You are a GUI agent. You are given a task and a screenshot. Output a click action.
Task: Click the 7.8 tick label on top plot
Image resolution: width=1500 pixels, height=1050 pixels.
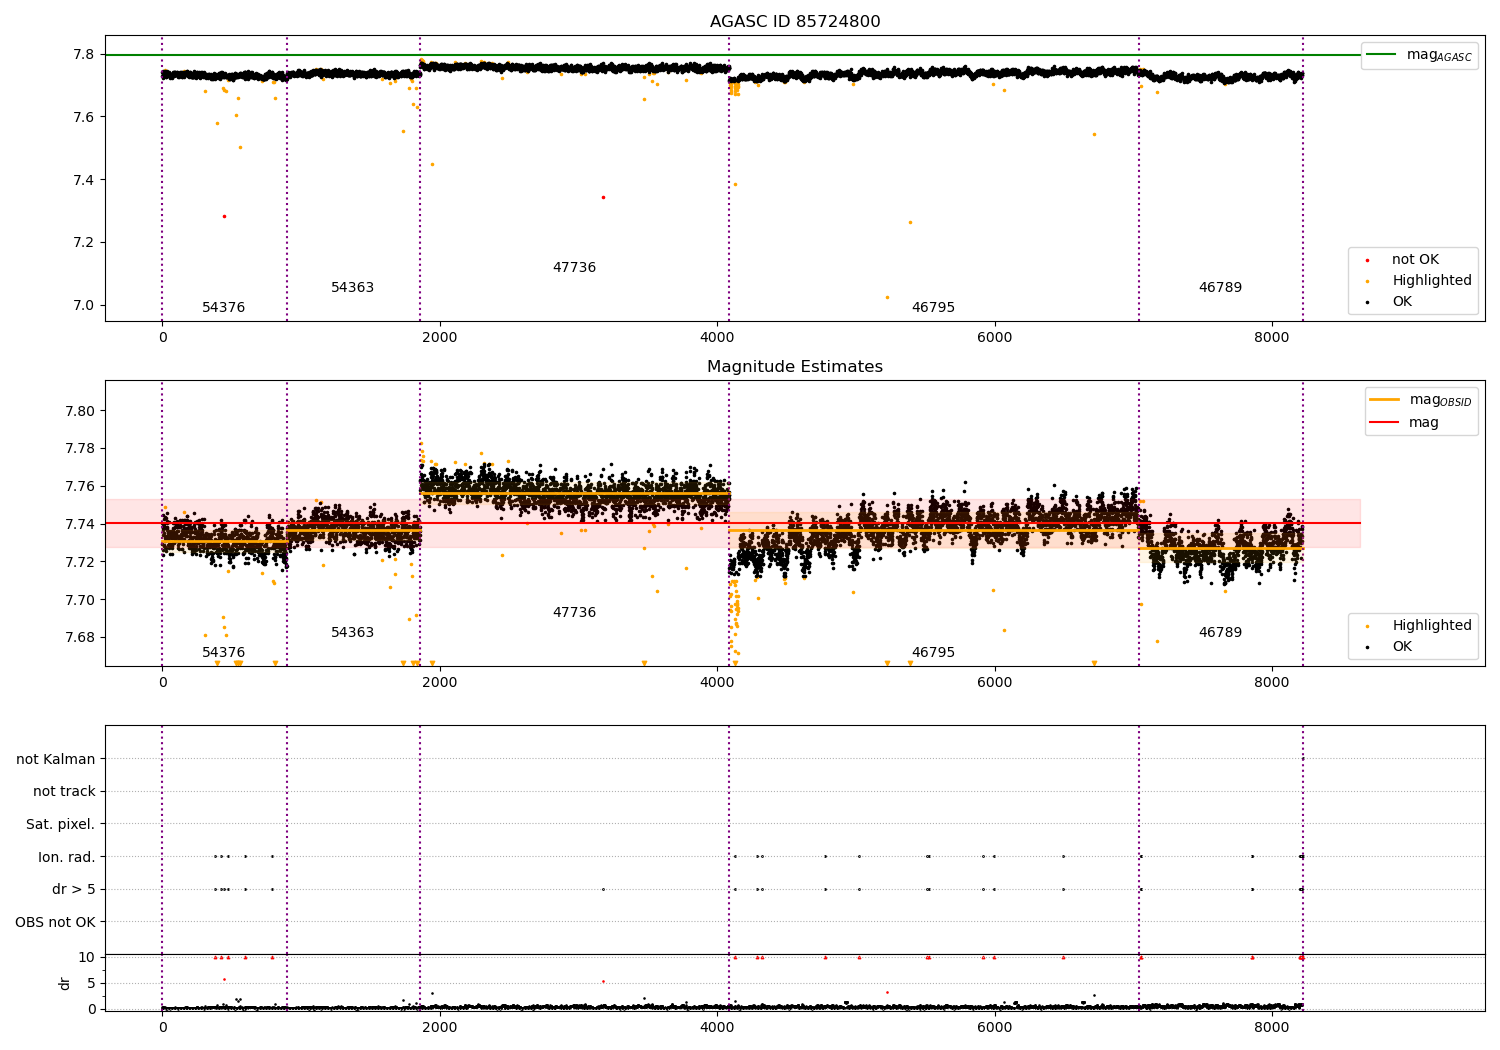84,54
